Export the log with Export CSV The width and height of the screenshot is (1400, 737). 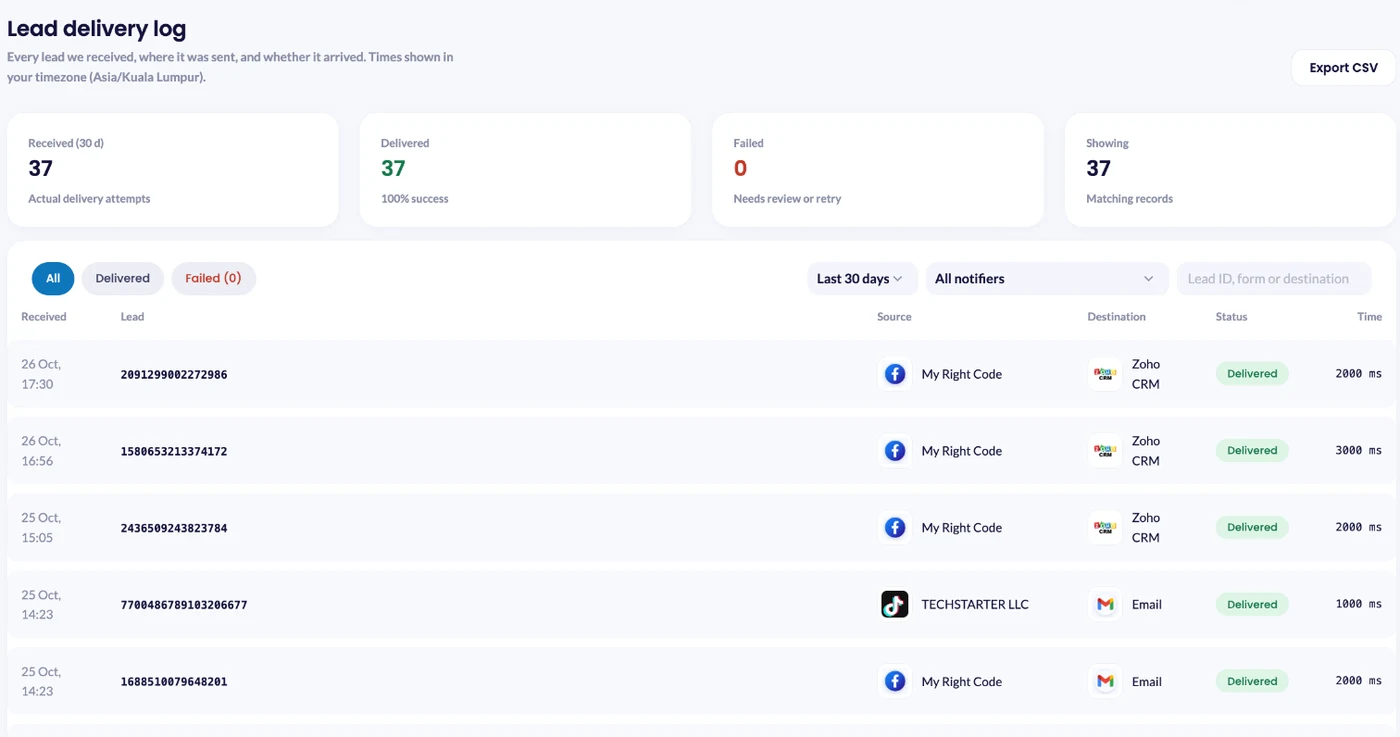1343,68
